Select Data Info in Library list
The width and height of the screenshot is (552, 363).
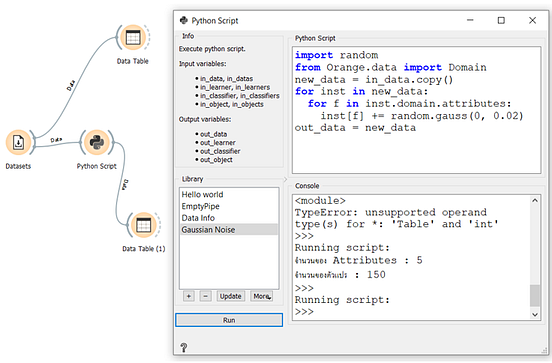coord(229,218)
